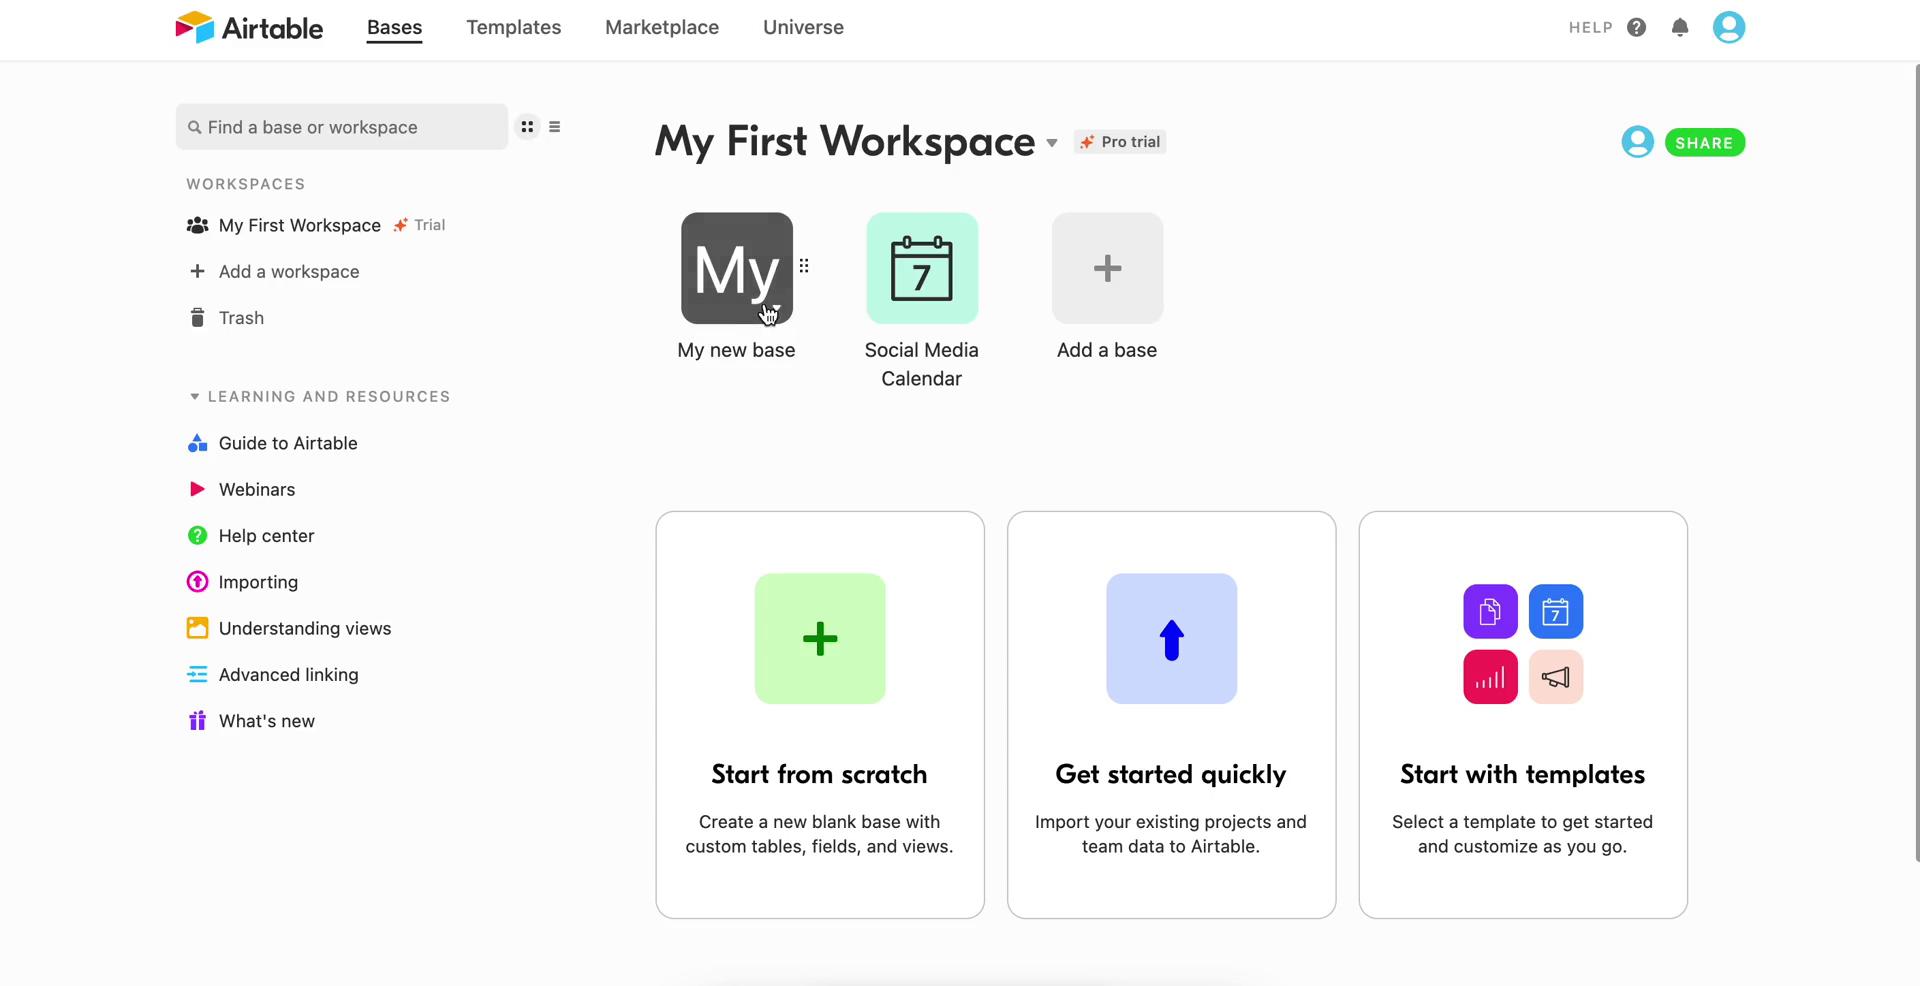Focus the Find a base or workspace field
Image resolution: width=1920 pixels, height=986 pixels.
[x=342, y=127]
